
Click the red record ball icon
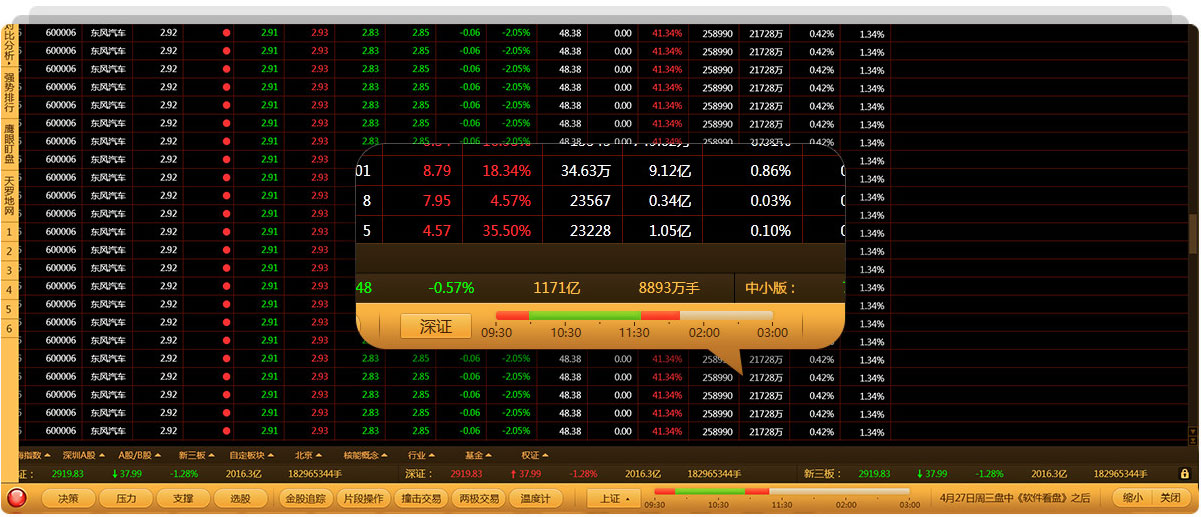pyautogui.click(x=17, y=498)
